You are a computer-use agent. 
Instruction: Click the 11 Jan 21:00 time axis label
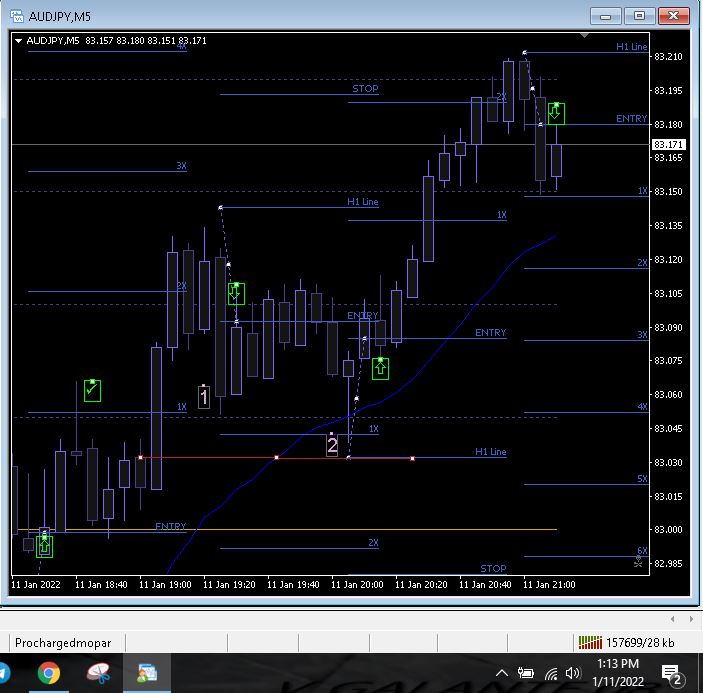[x=549, y=585]
